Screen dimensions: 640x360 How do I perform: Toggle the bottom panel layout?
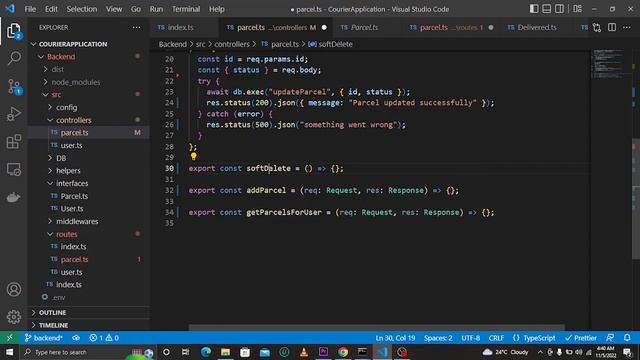pyautogui.click(x=547, y=9)
